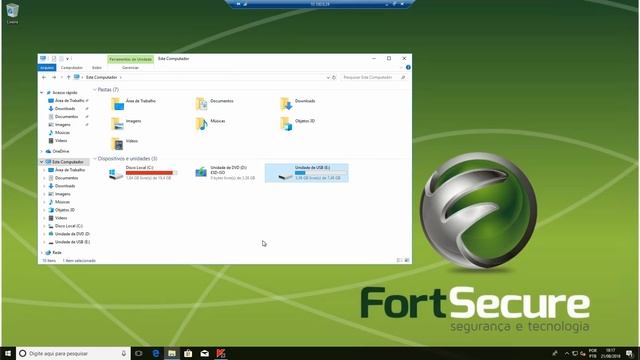
Task: Refresh the Este Computador view
Action: 334,77
